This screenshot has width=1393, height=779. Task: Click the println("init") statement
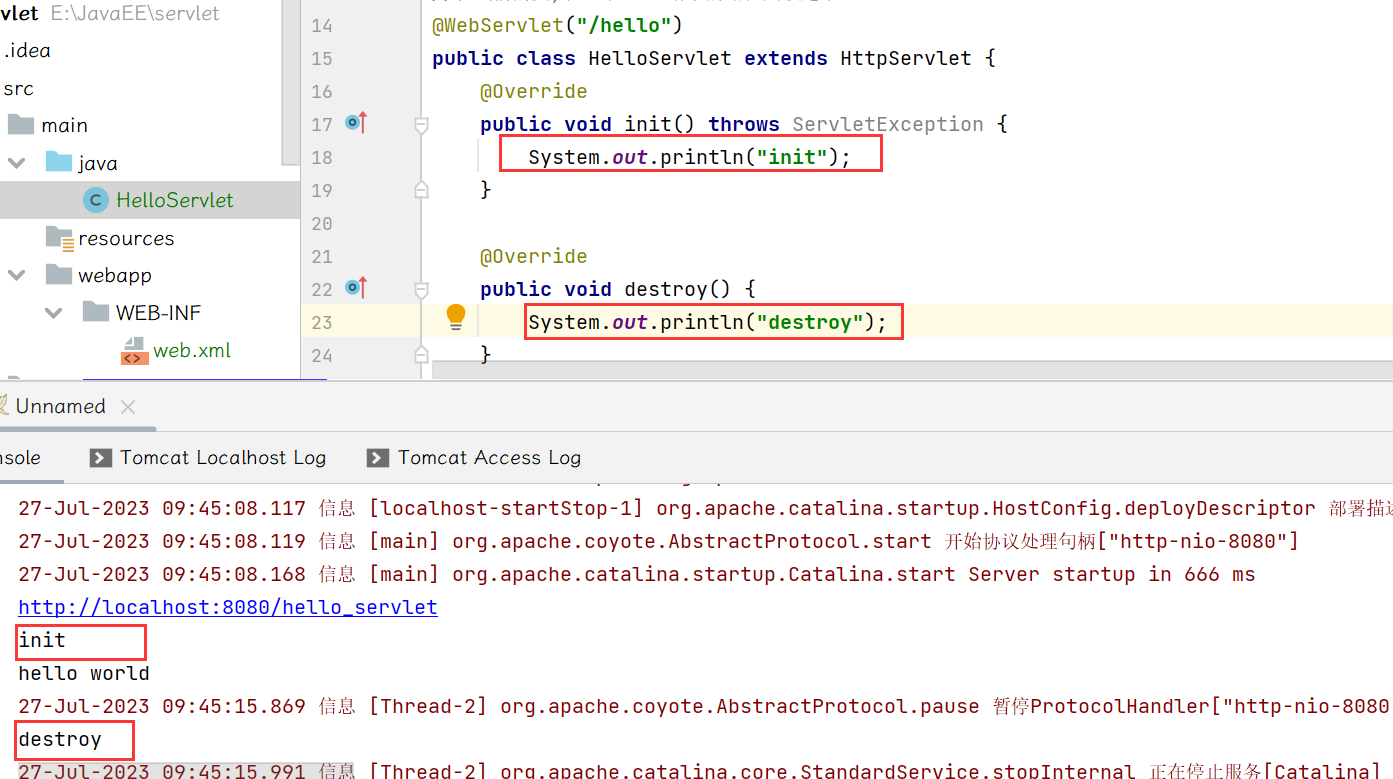[689, 157]
